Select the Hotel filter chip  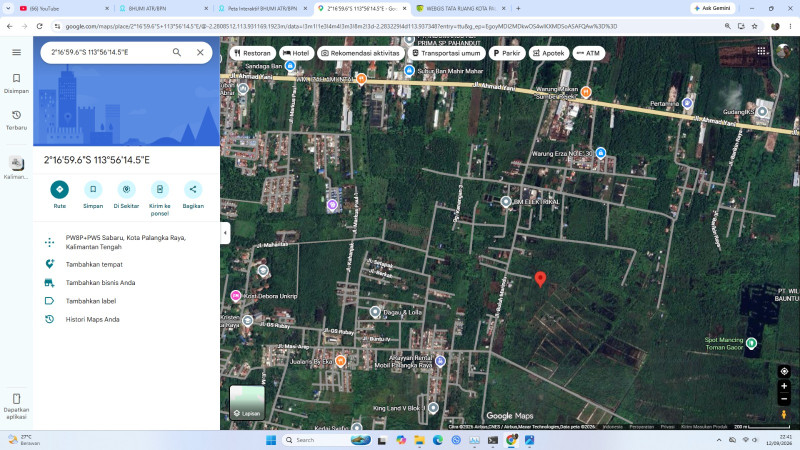click(296, 53)
